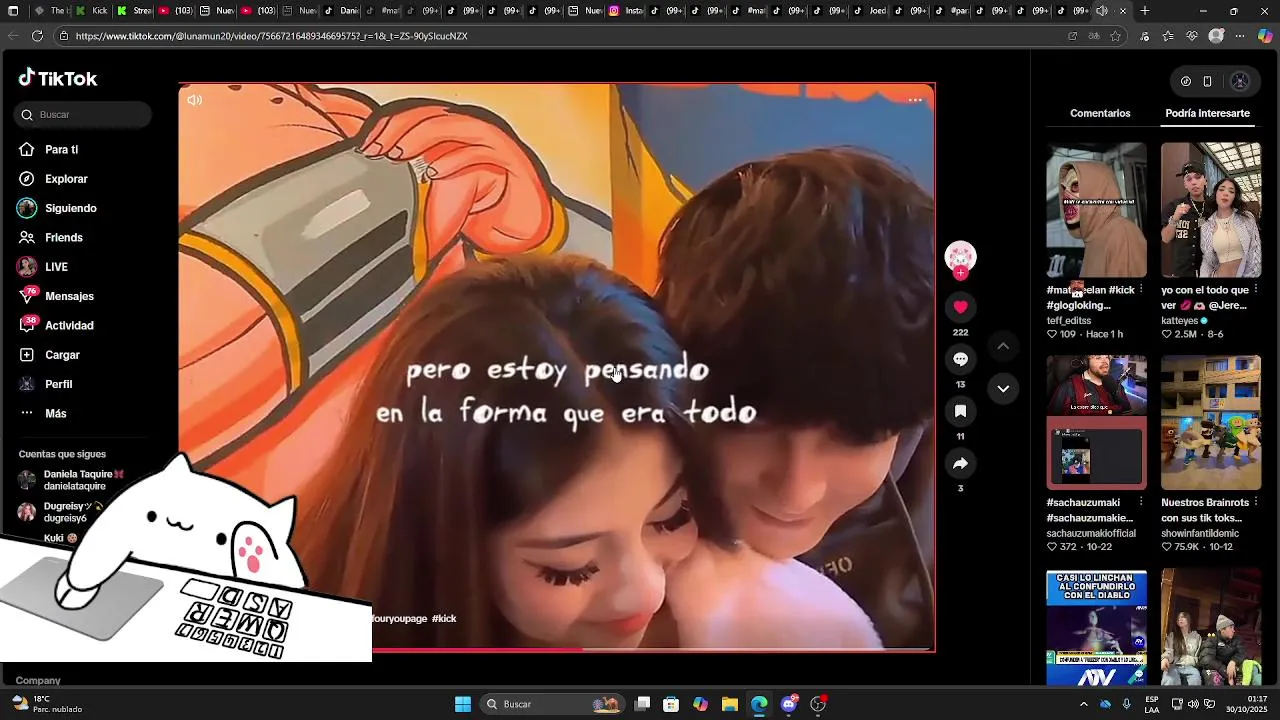1280x720 pixels.
Task: Reload the page in browser
Action: [37, 36]
